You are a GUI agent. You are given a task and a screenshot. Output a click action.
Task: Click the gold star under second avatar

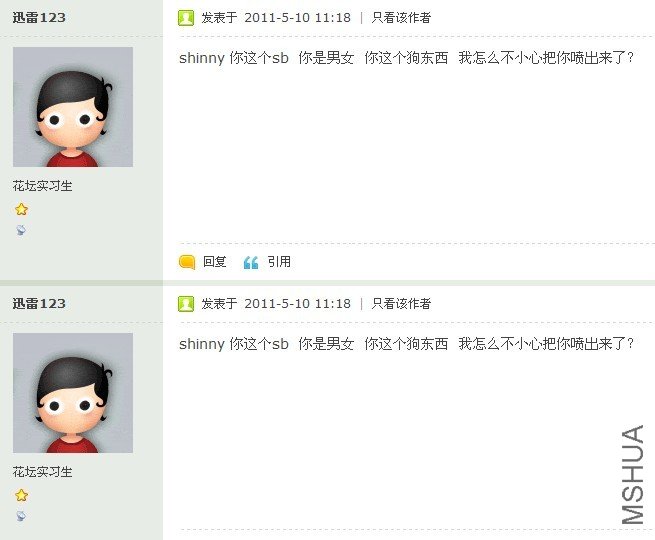click(x=21, y=495)
